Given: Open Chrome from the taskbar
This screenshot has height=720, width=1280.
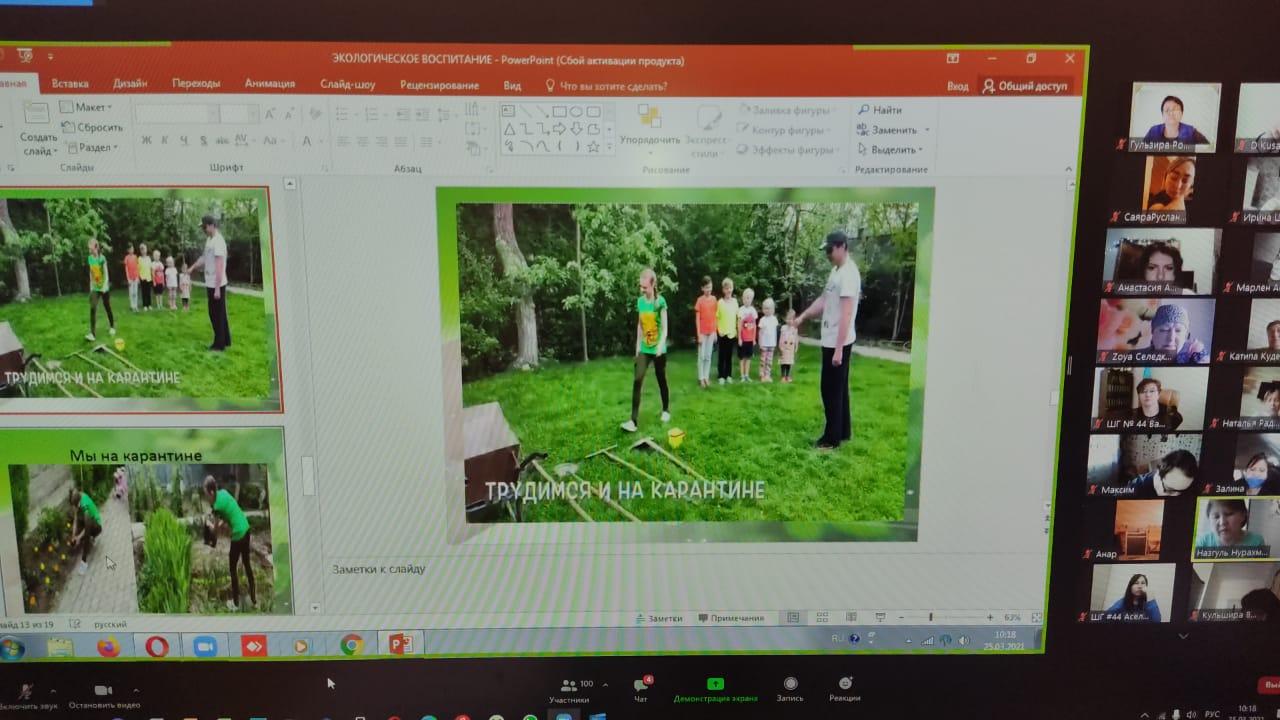Looking at the screenshot, I should pyautogui.click(x=351, y=645).
